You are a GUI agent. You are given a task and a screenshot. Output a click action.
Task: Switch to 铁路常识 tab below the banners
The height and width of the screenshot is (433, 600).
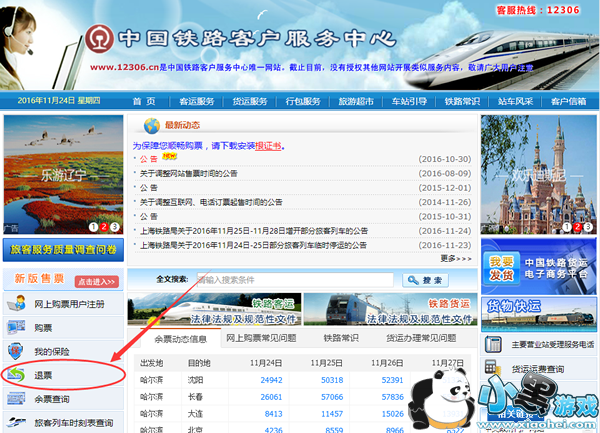pyautogui.click(x=341, y=338)
